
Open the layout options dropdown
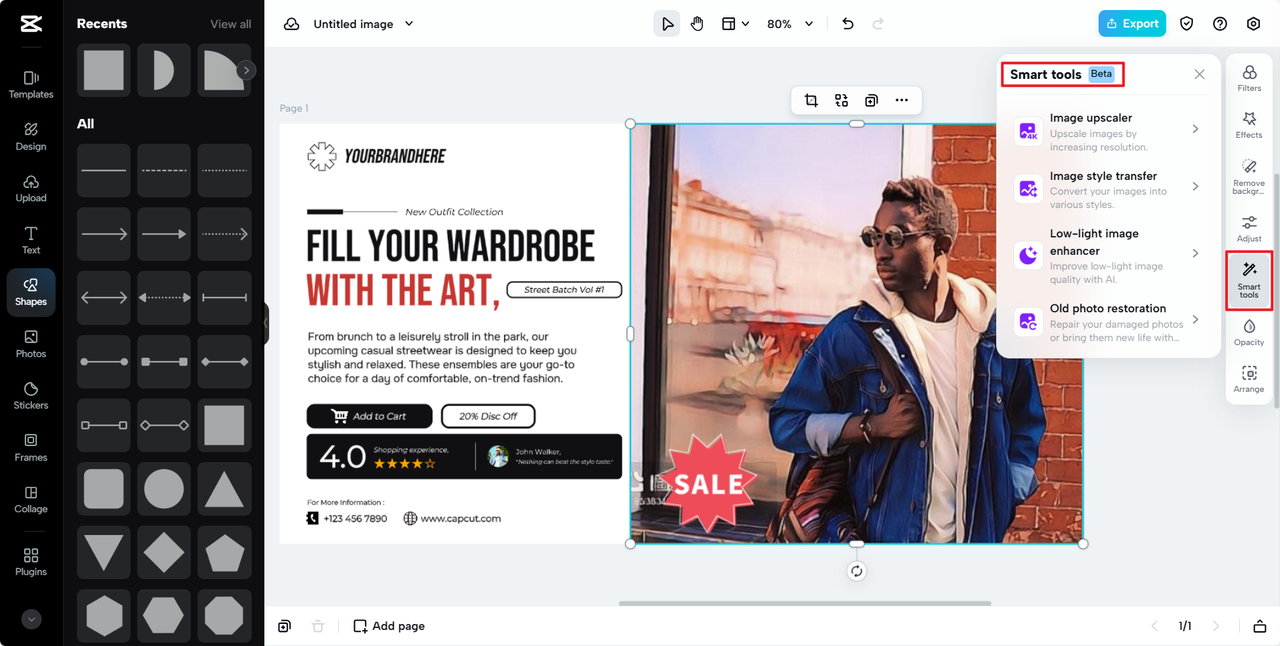tap(735, 24)
